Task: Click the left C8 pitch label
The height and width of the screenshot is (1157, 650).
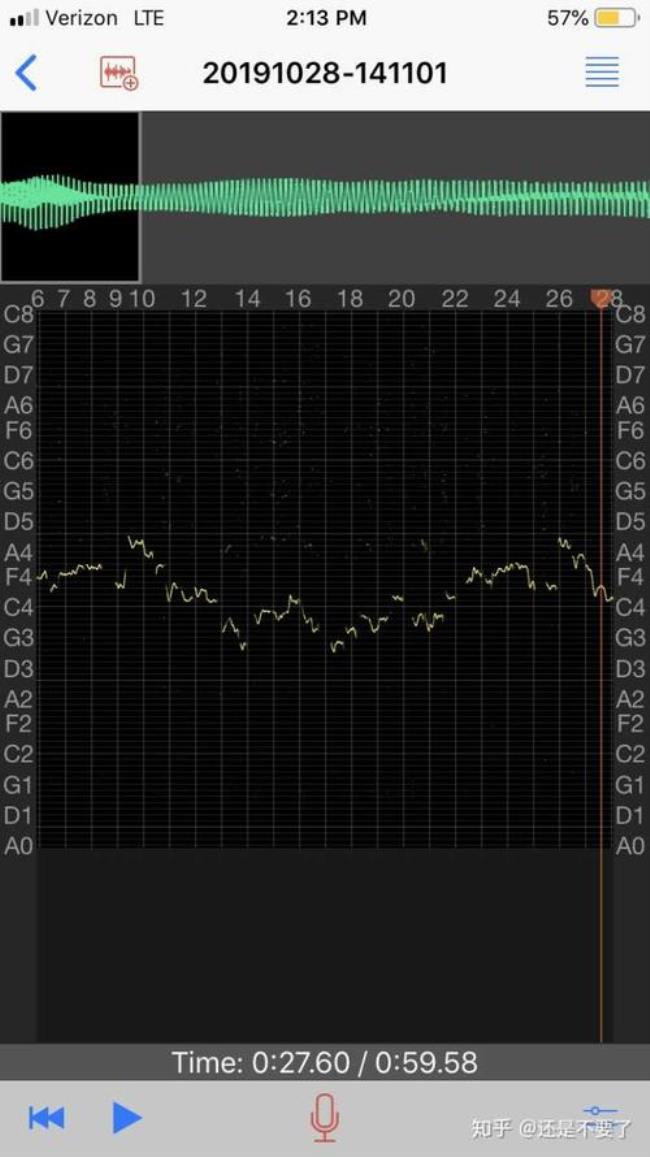Action: 18,315
